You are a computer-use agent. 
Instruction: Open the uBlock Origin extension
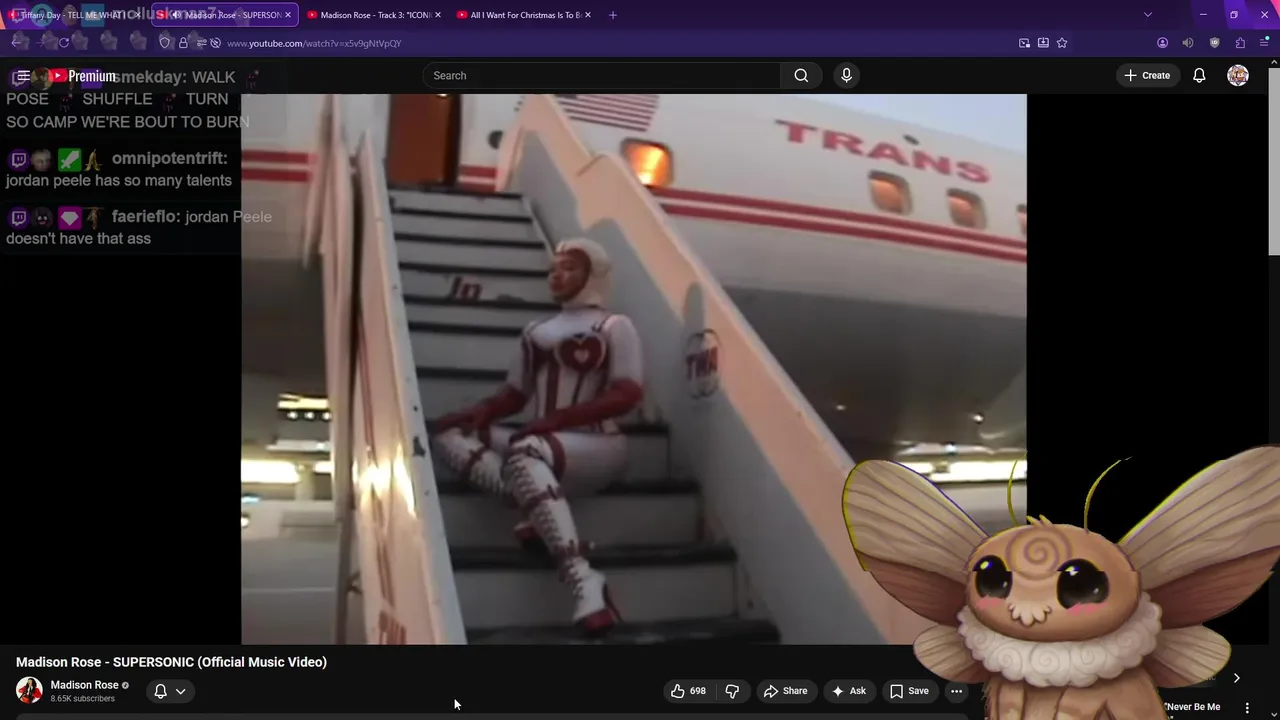coord(1215,43)
